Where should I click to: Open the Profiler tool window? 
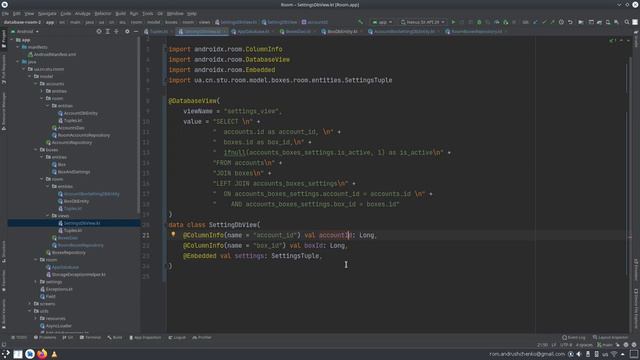(202, 338)
